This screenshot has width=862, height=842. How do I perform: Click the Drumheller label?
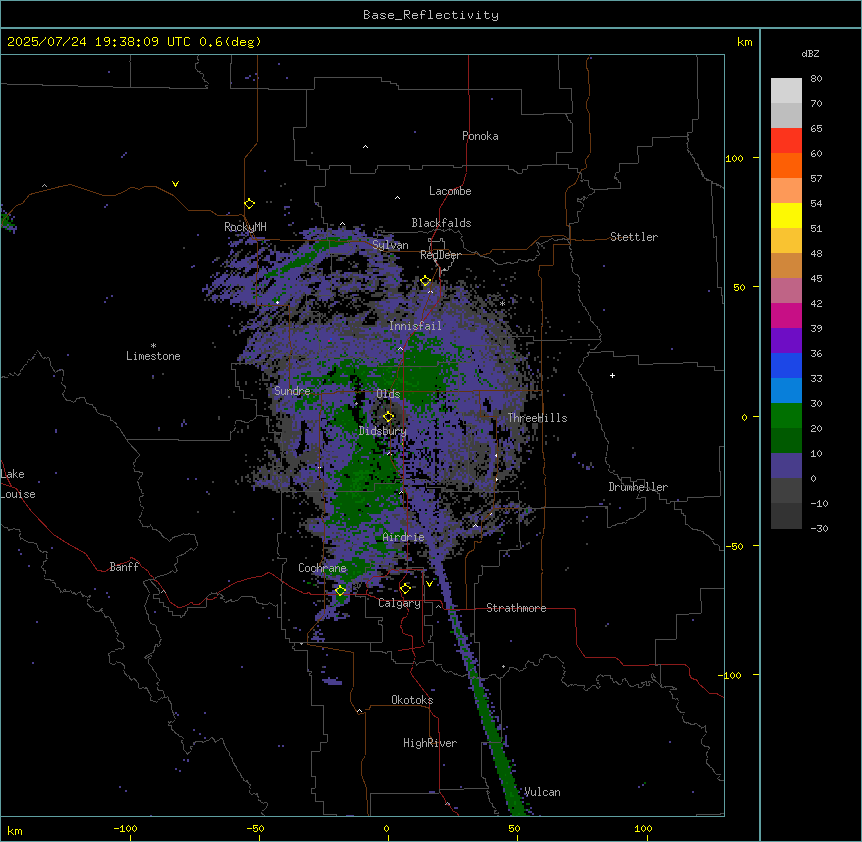[638, 487]
